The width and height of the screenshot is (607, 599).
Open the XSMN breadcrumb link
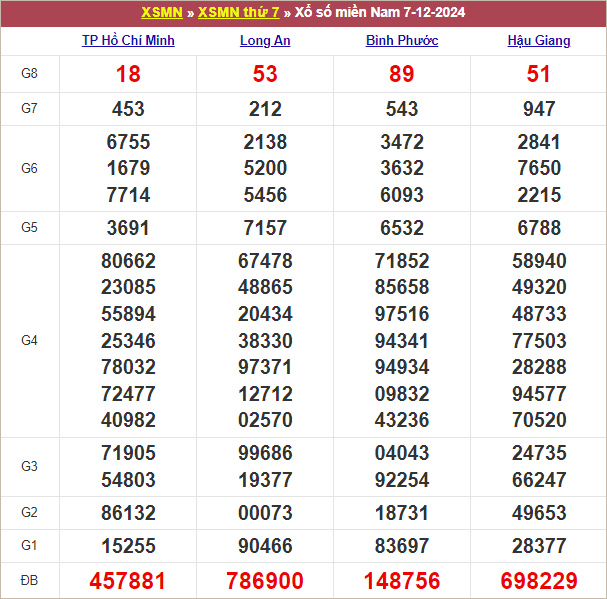[162, 12]
